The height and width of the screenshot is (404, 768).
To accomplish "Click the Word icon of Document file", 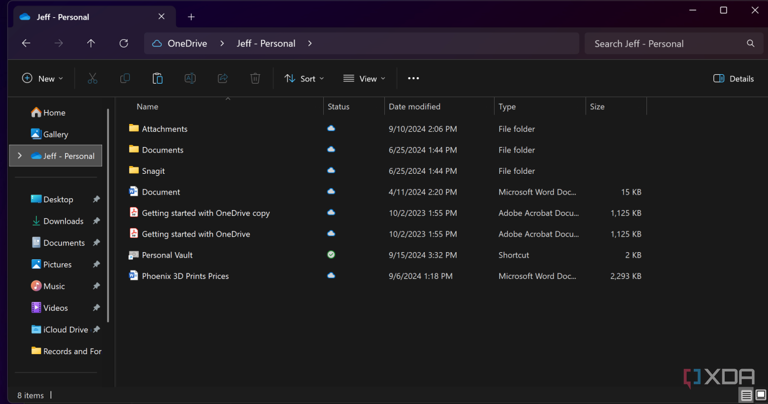I will click(133, 191).
